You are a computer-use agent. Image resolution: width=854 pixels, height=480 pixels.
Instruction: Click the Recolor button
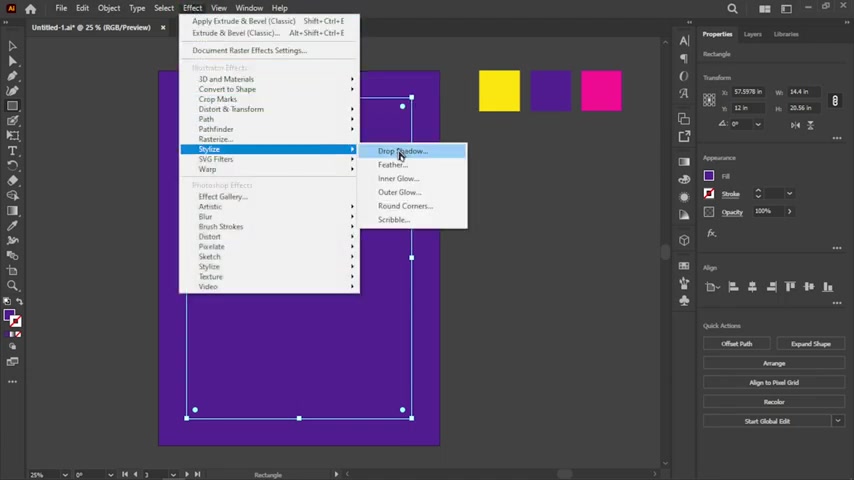tap(774, 402)
